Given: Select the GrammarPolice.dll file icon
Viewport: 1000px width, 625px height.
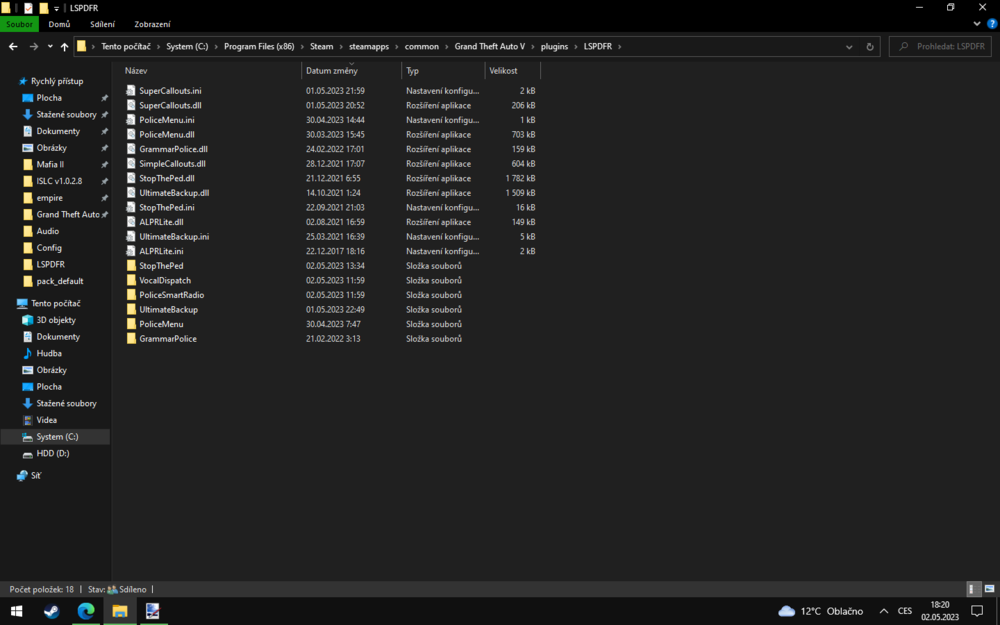Looking at the screenshot, I should coord(131,149).
